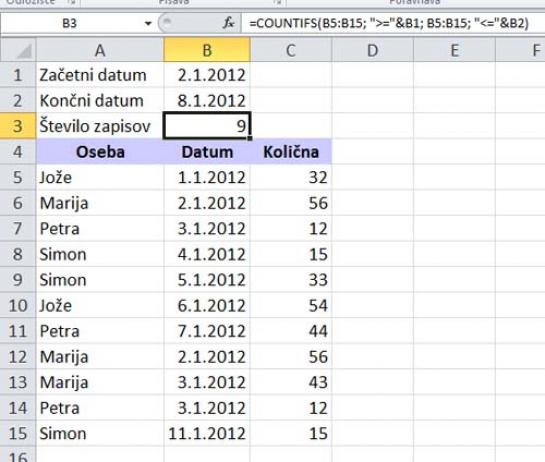Open the Name Box dropdown arrow
The width and height of the screenshot is (545, 462).
pos(148,24)
